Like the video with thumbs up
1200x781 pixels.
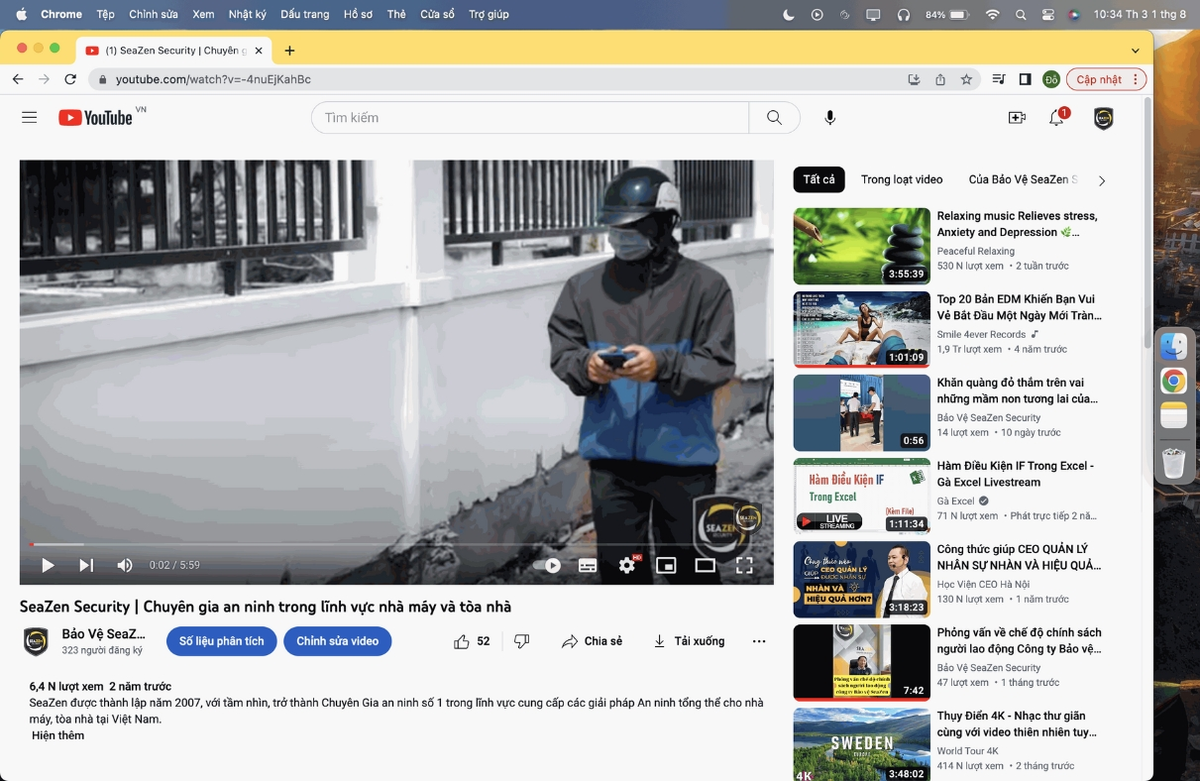471,641
